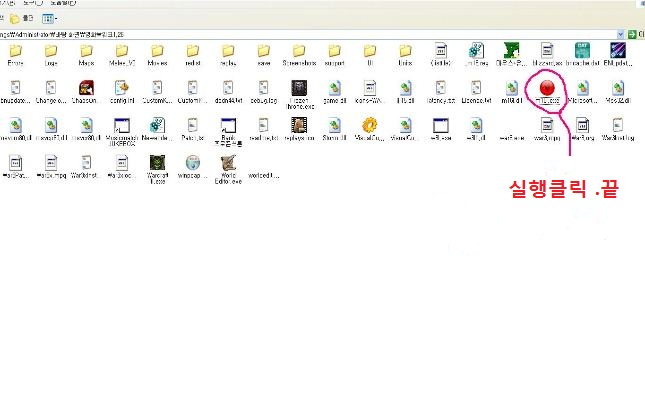The height and width of the screenshot is (415, 645).
Task: Open the Maps folder
Action: (85, 51)
